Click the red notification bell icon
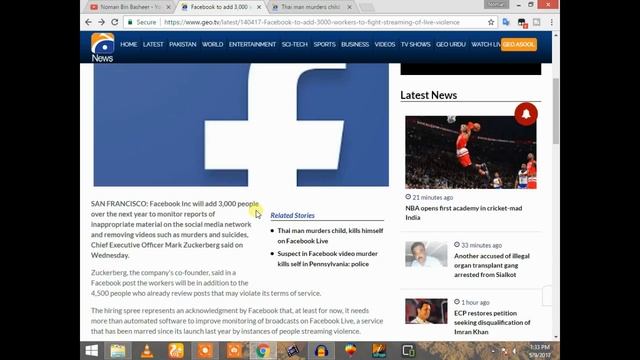Viewport: 640px width, 360px height. pyautogui.click(x=526, y=114)
